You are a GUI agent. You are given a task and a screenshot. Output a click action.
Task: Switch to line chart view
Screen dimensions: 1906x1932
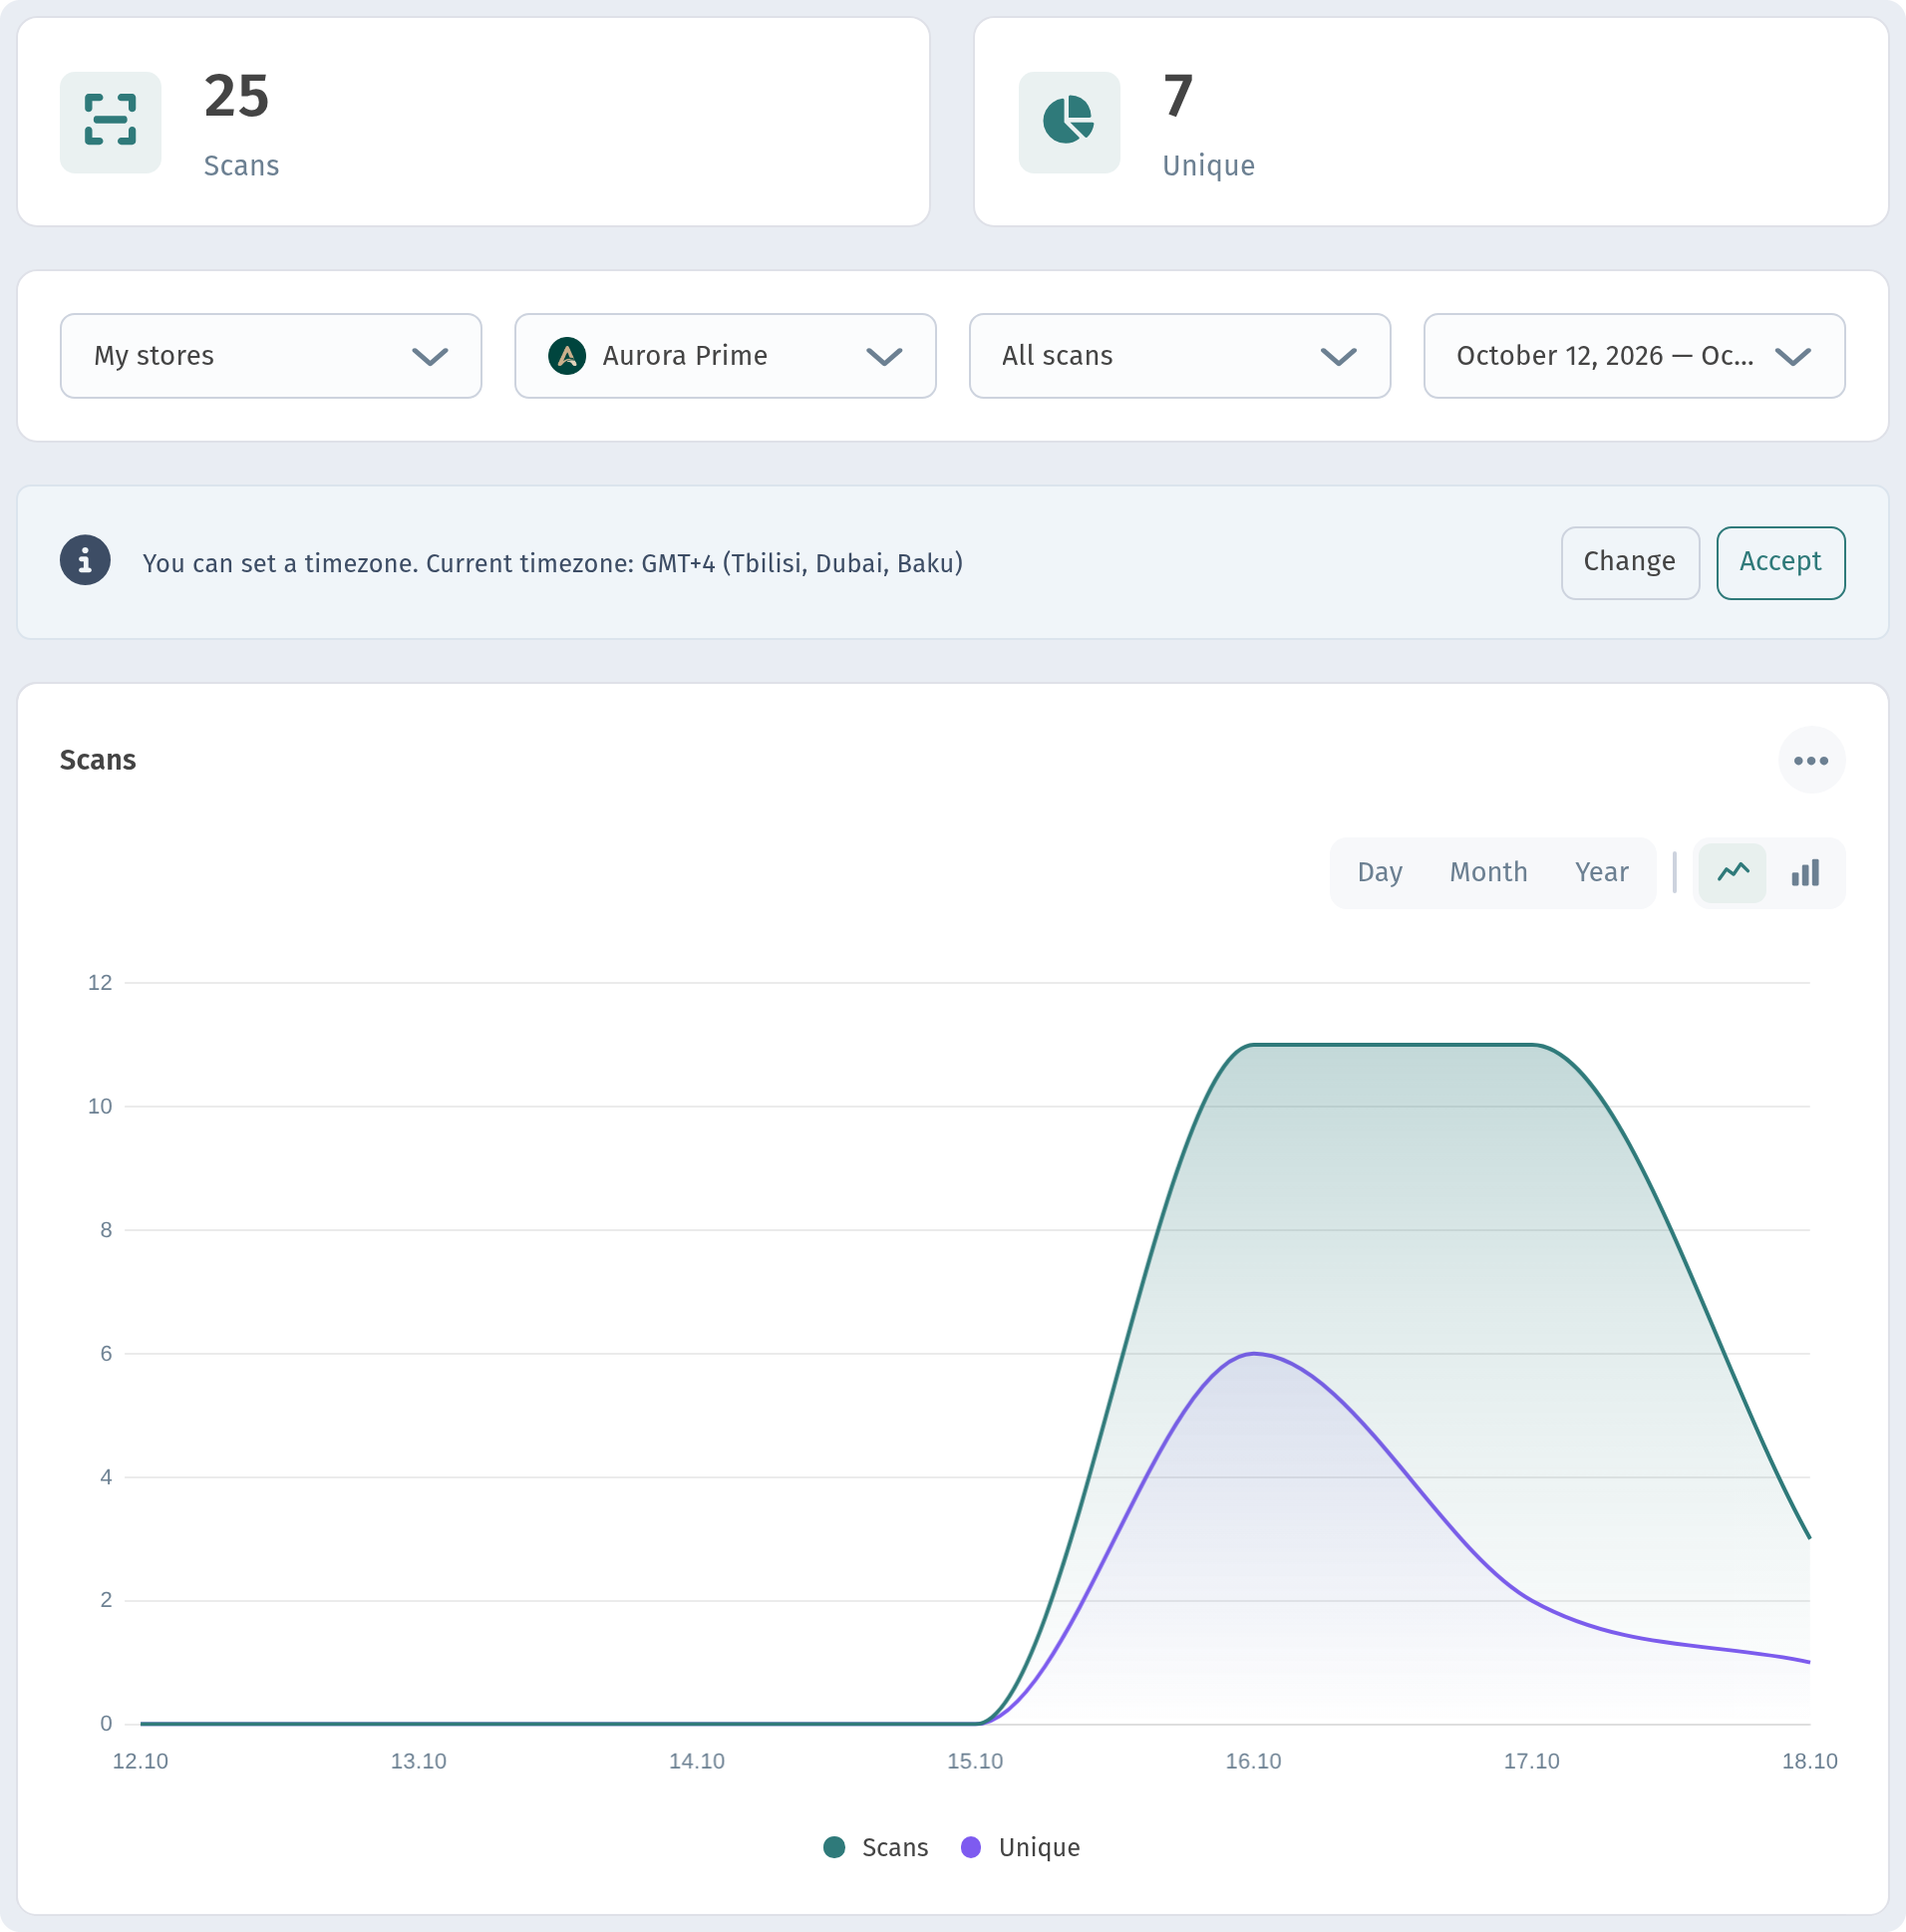point(1732,873)
